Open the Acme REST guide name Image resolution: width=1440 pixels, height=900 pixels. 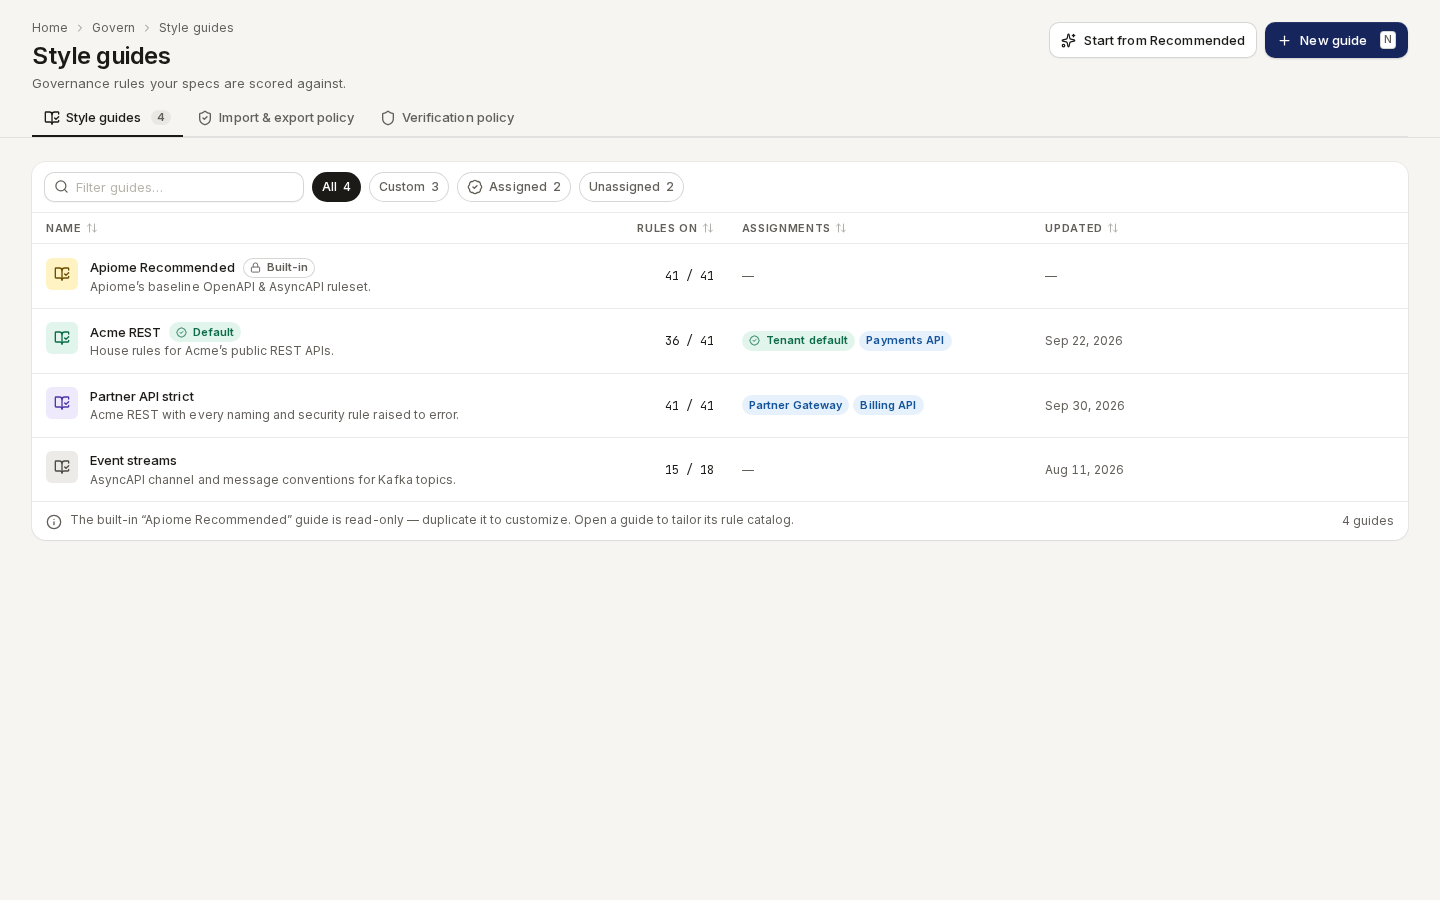click(125, 332)
